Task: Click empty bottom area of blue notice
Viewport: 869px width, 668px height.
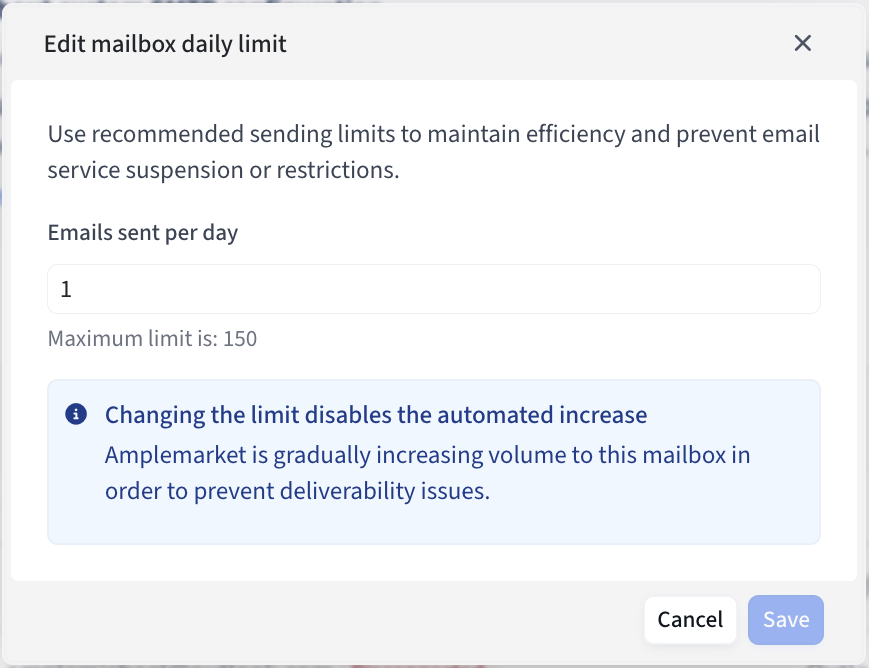Action: pyautogui.click(x=434, y=526)
